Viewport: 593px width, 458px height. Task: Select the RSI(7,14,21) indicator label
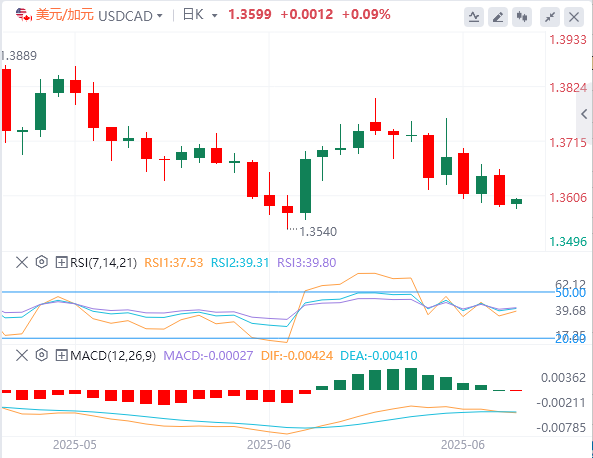(103, 262)
